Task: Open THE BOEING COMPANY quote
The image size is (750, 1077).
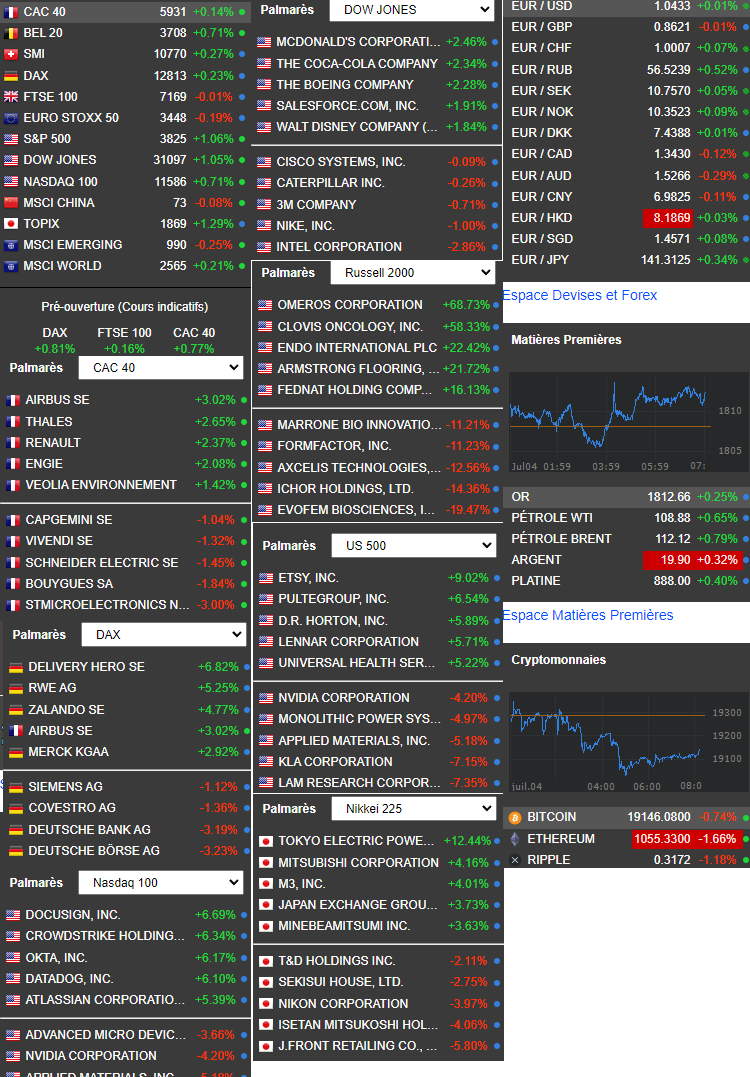Action: tap(345, 84)
